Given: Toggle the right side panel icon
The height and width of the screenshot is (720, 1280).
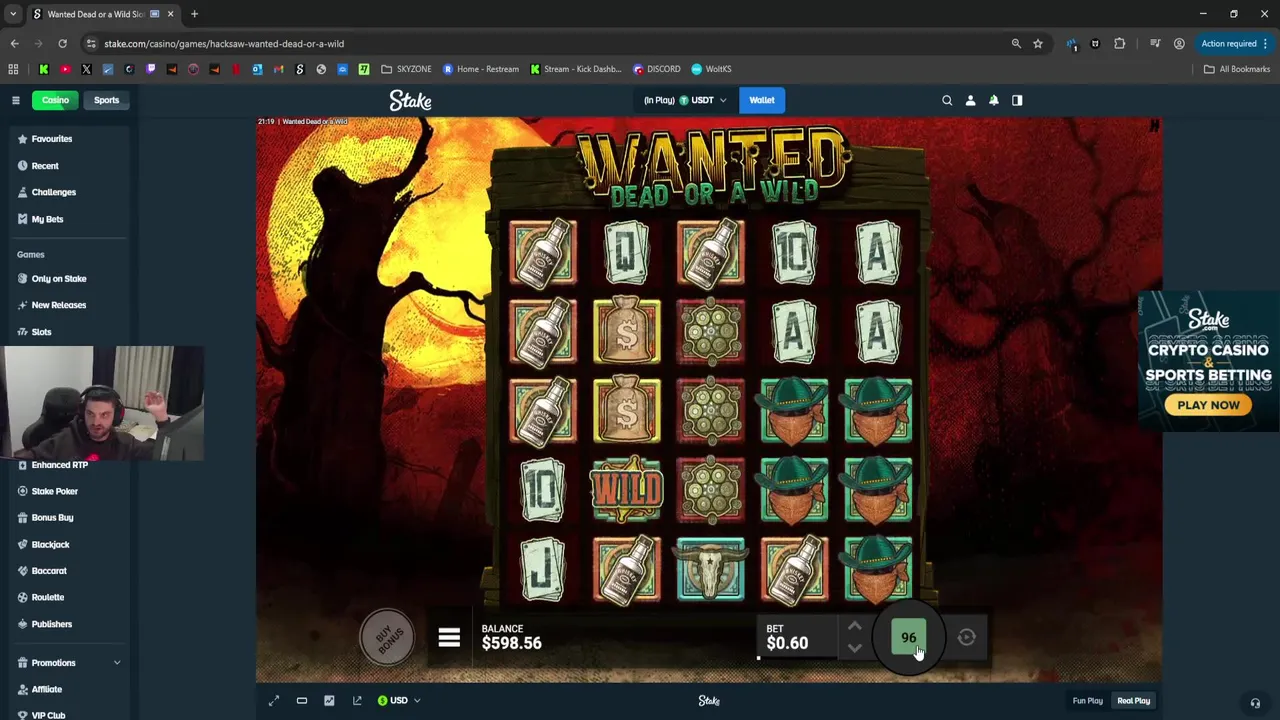Looking at the screenshot, I should pos(1017,100).
